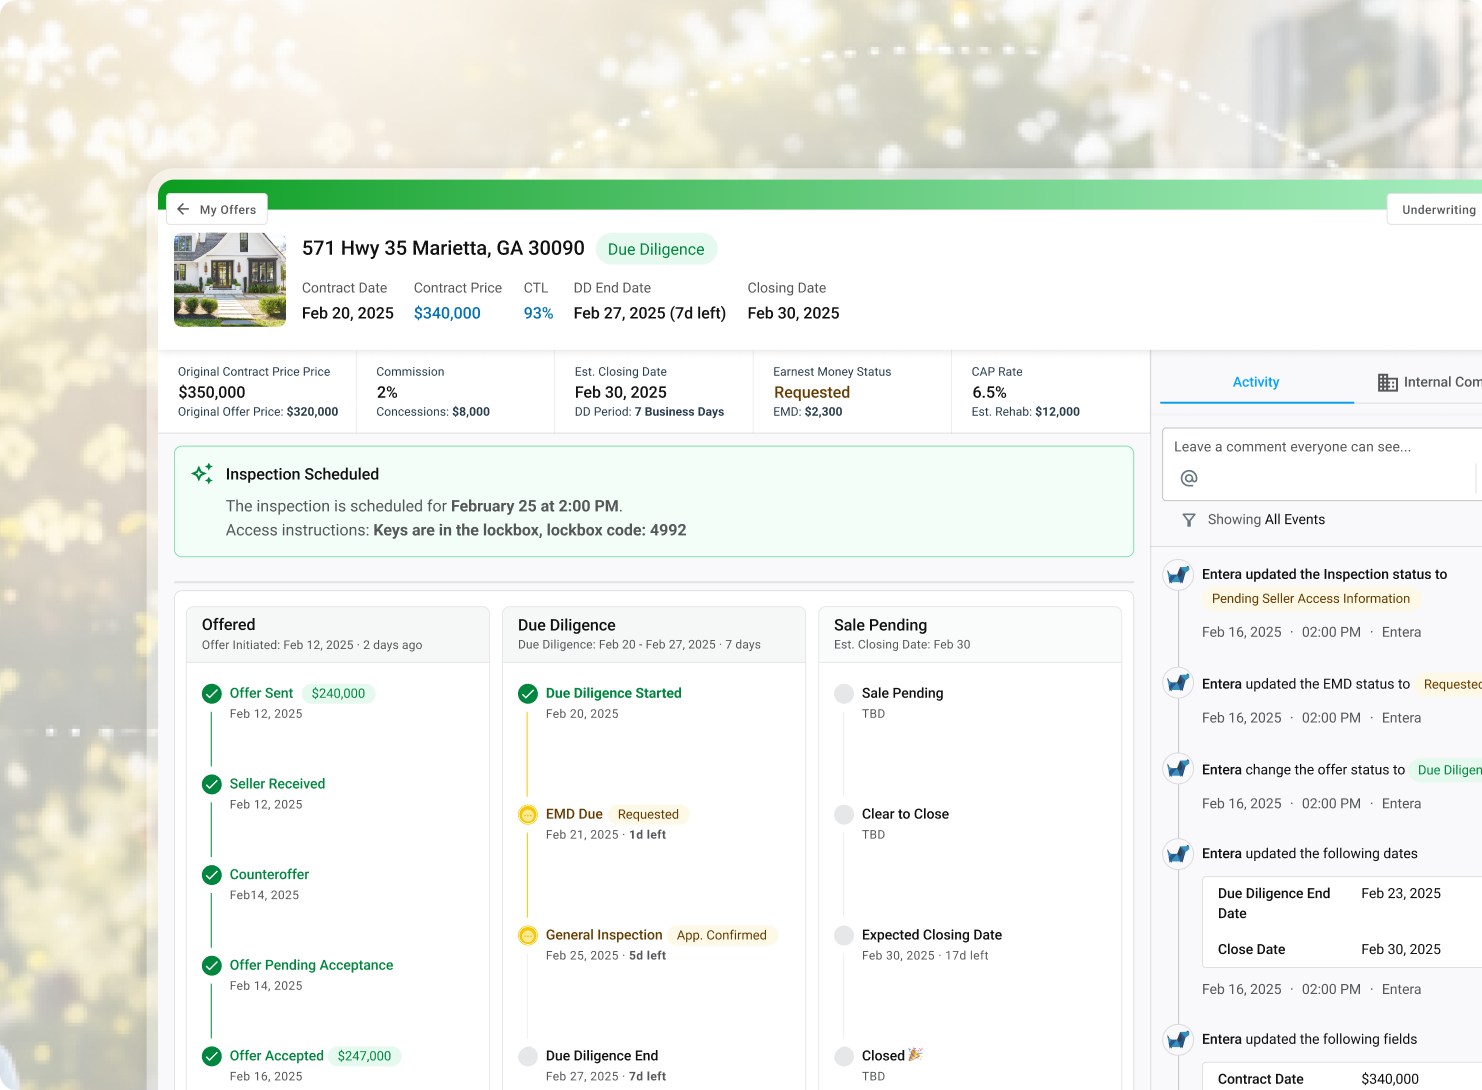
Task: Click the Offer Sent check icon
Action: [x=212, y=694]
